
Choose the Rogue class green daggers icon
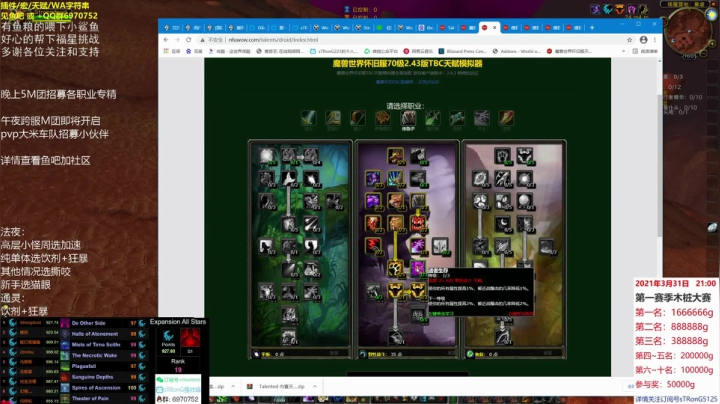(x=433, y=118)
